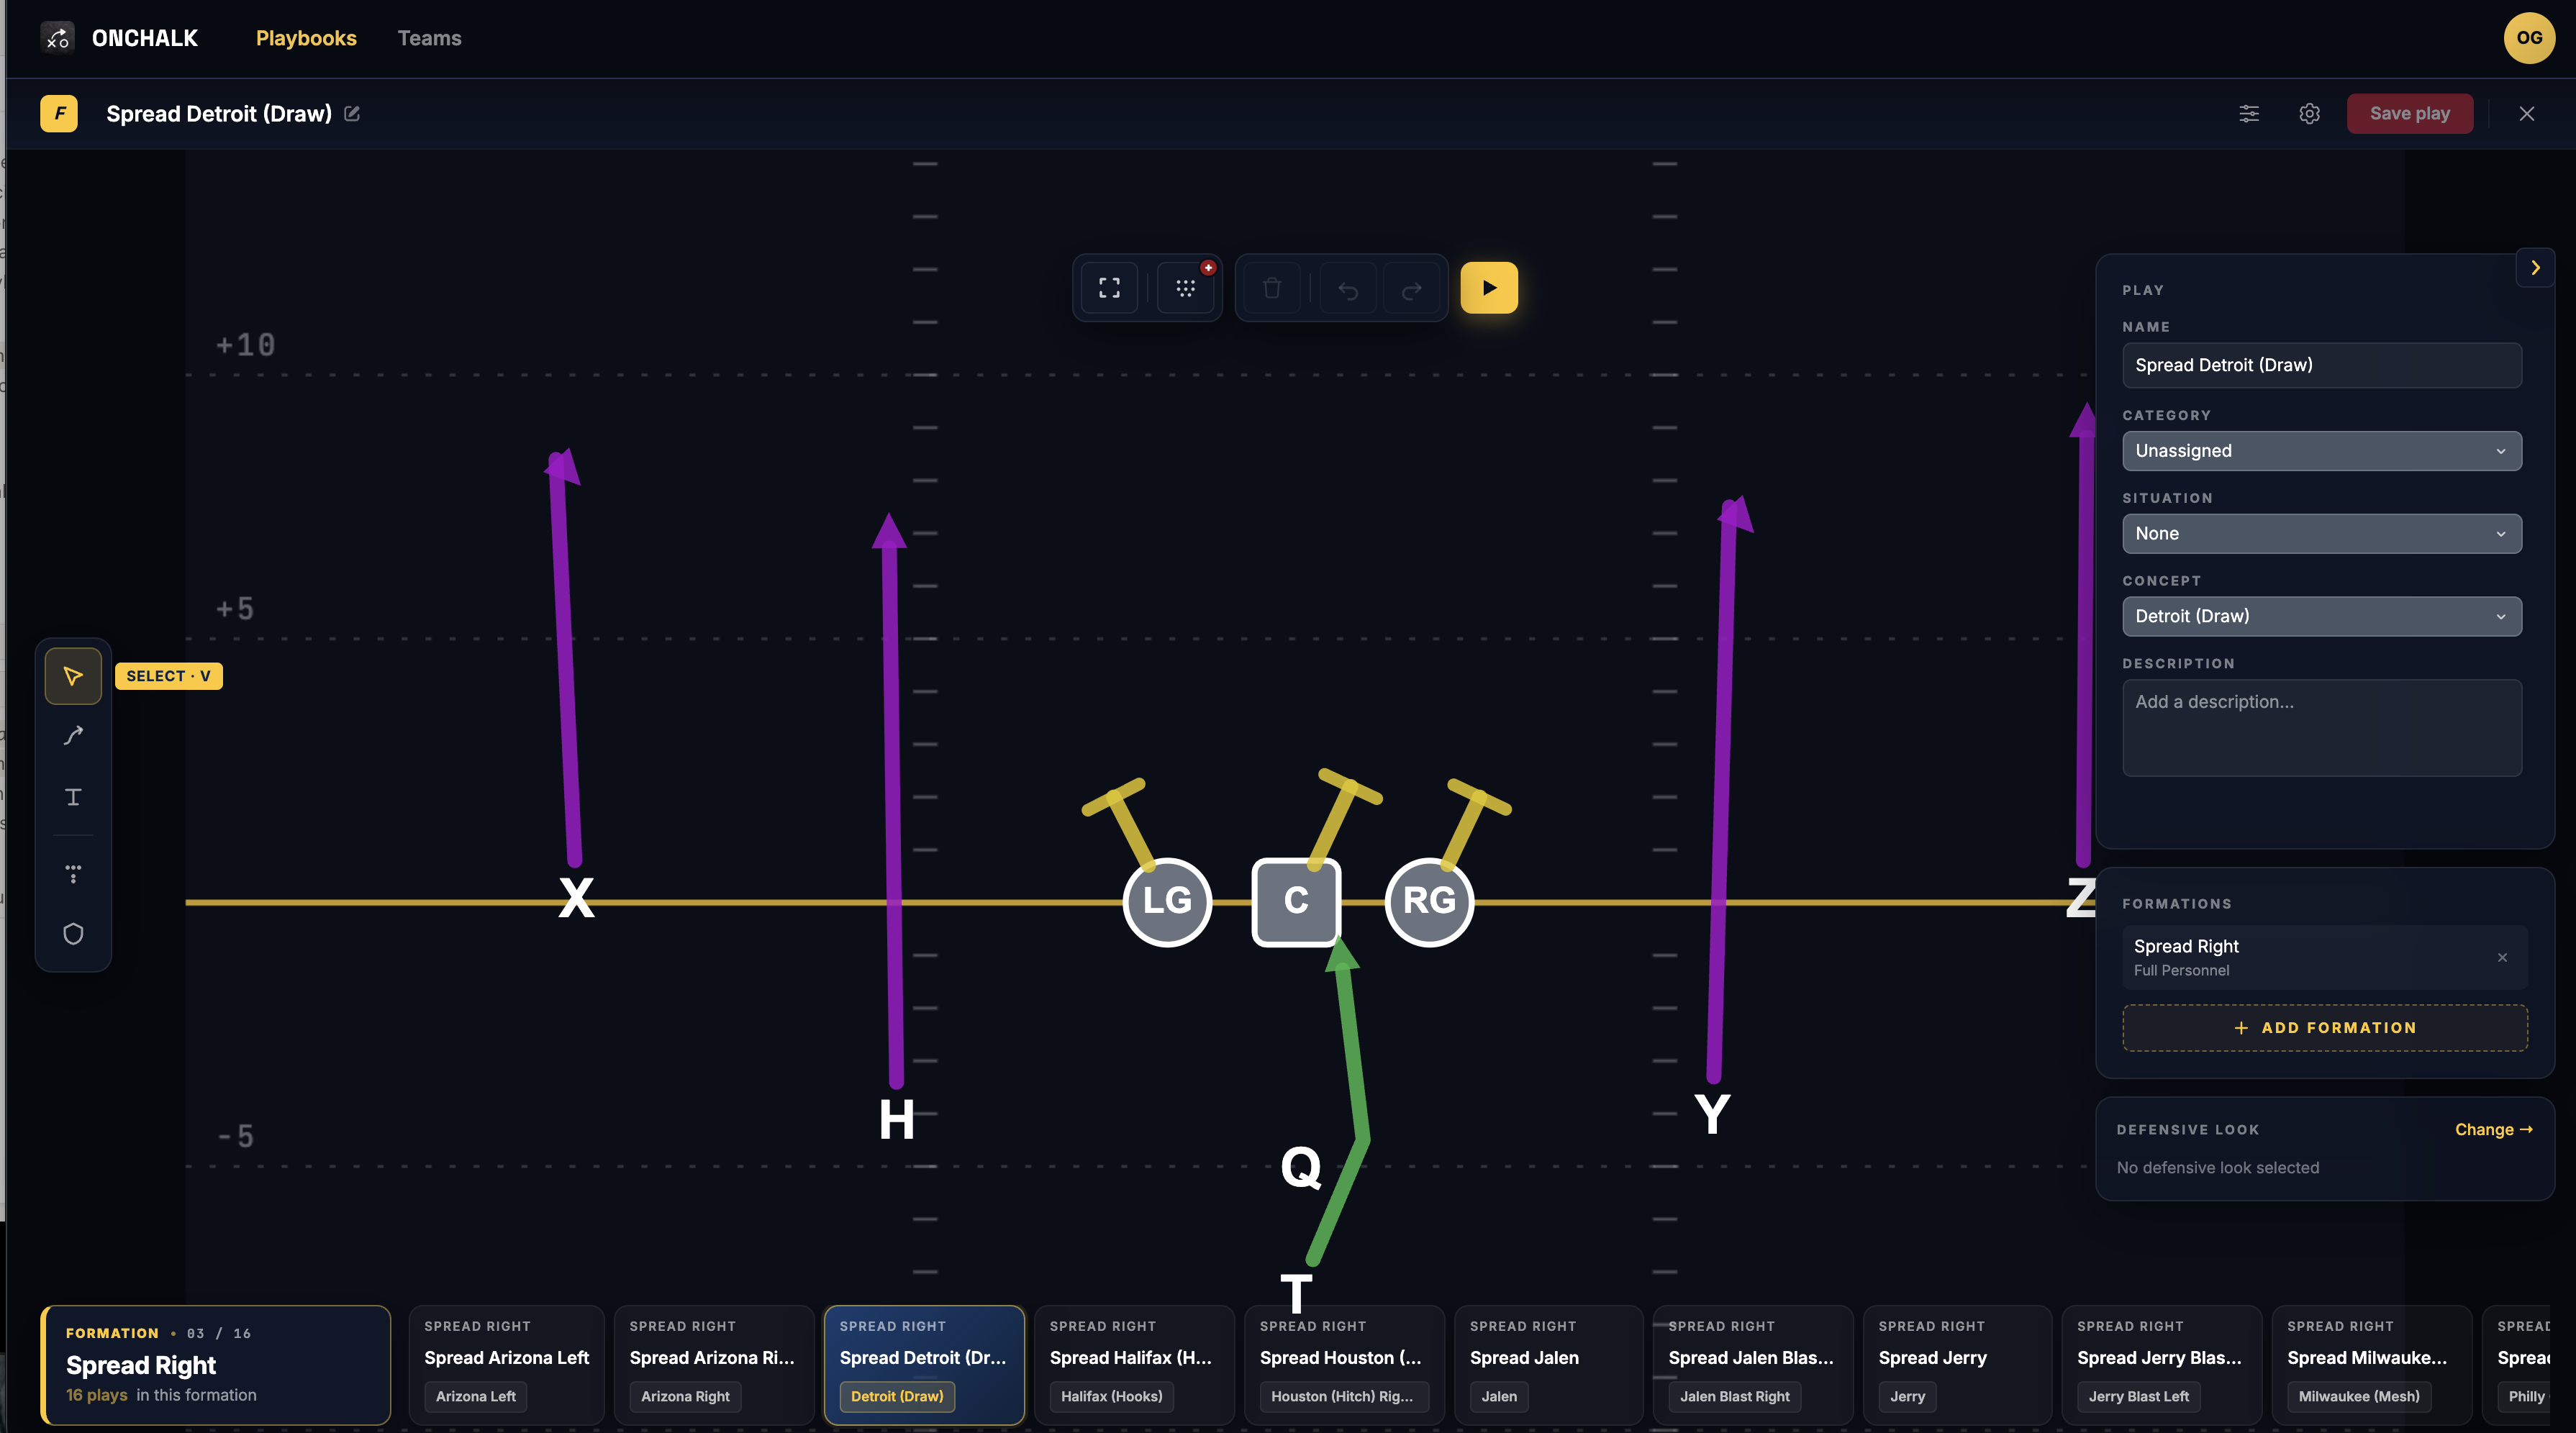Remove the Spread Right formation
This screenshot has height=1433, width=2576.
[2502, 957]
